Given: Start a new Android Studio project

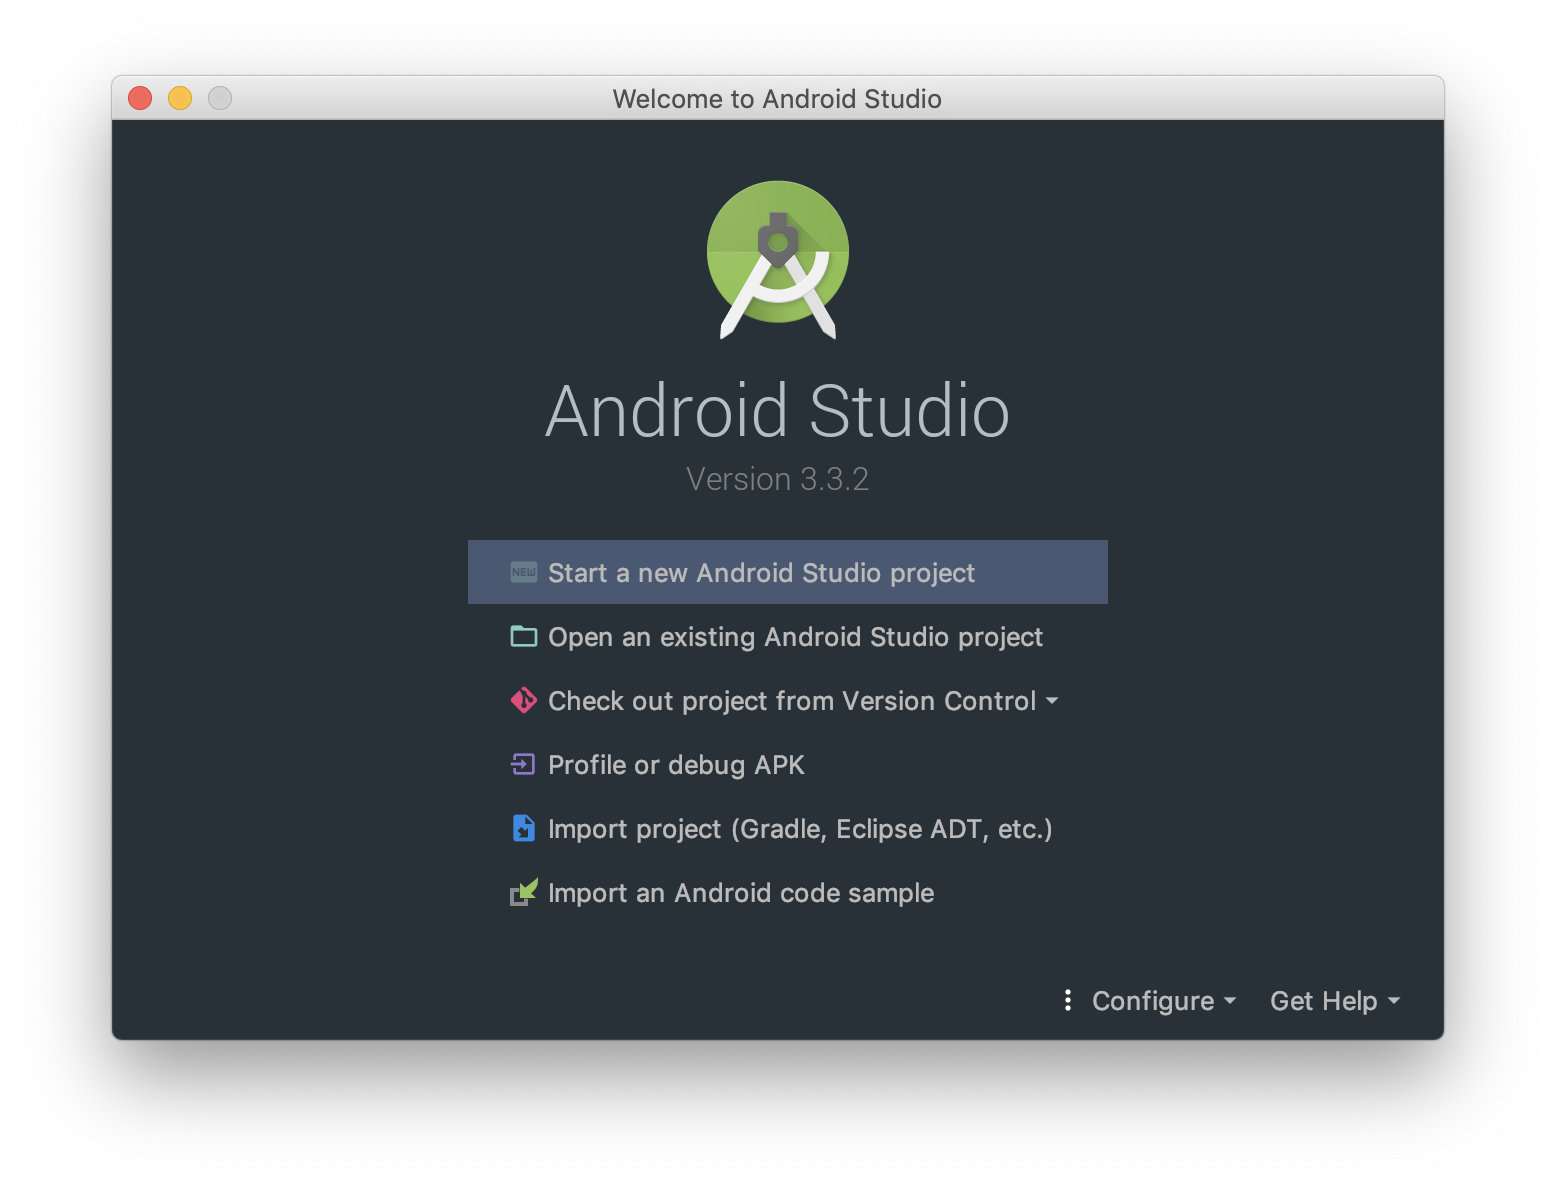Looking at the screenshot, I should (788, 572).
